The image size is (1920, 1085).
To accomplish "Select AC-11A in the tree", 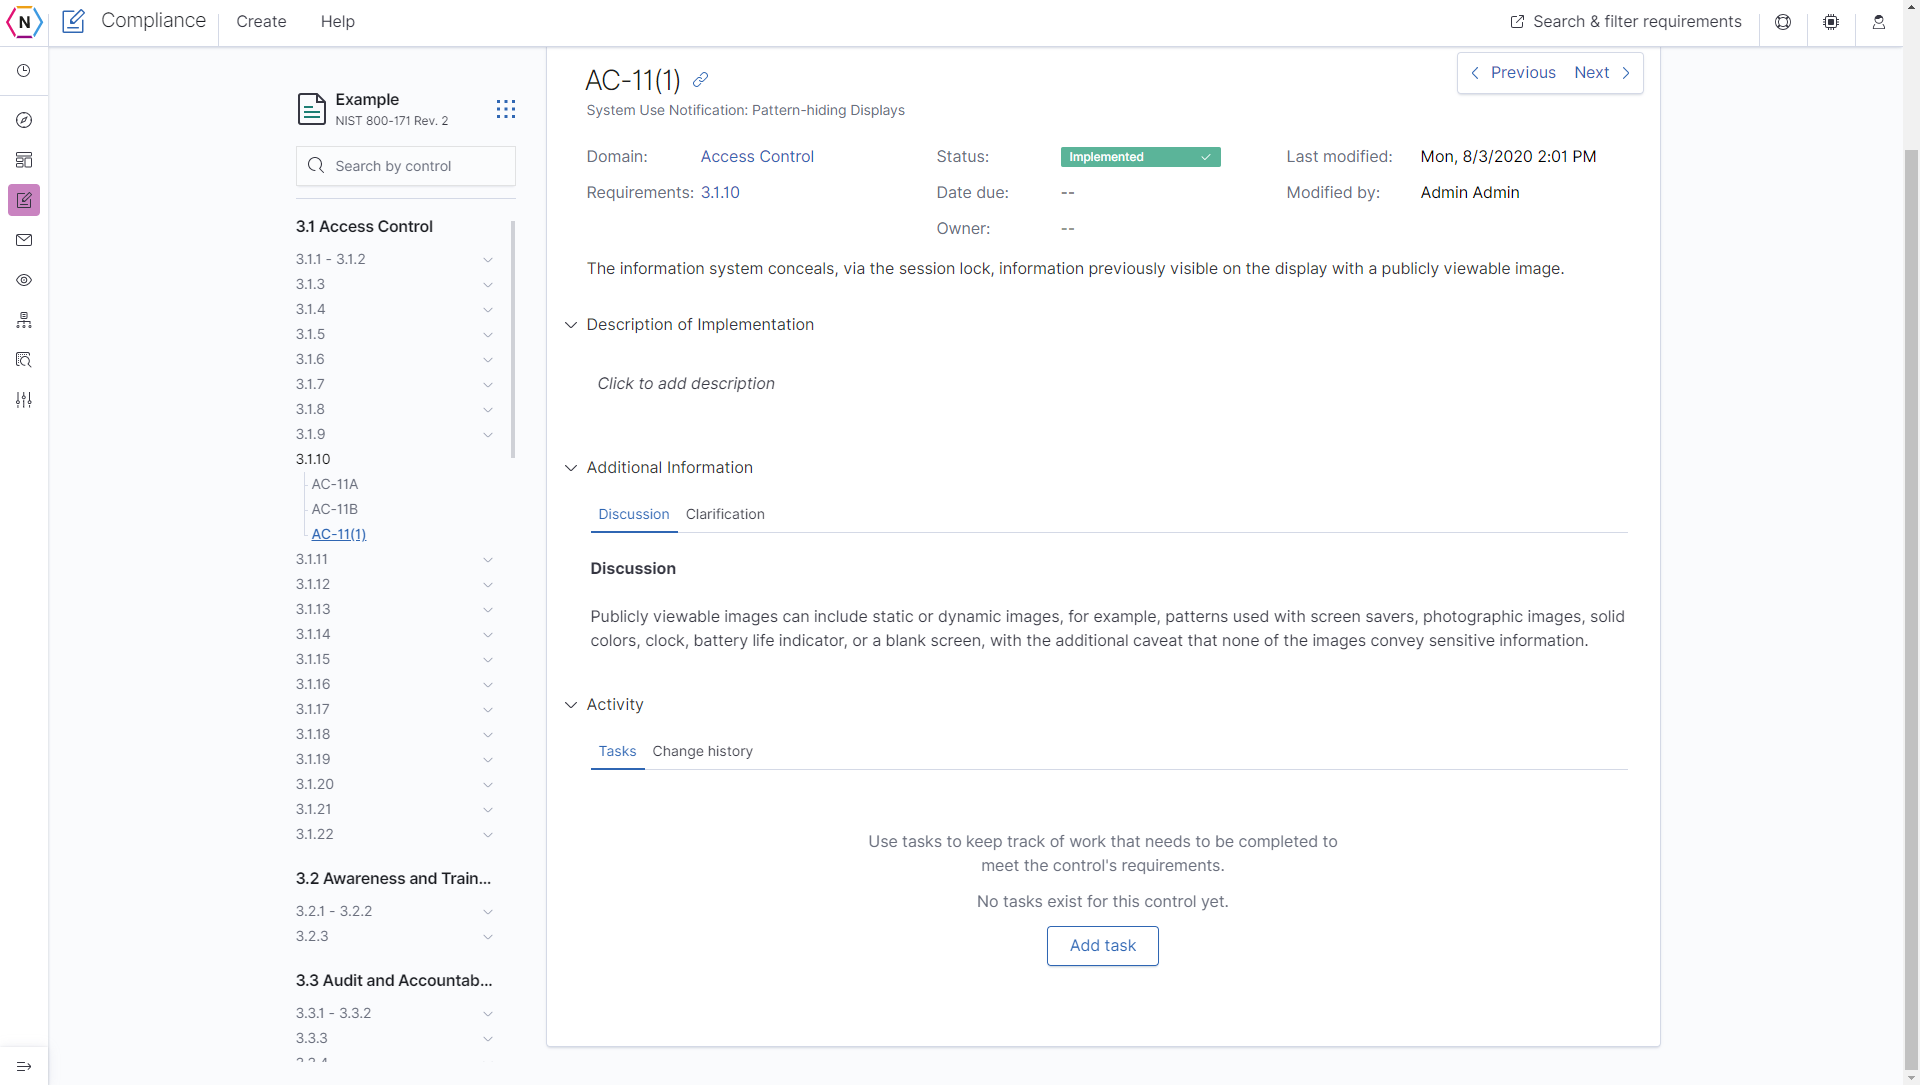I will [x=335, y=484].
